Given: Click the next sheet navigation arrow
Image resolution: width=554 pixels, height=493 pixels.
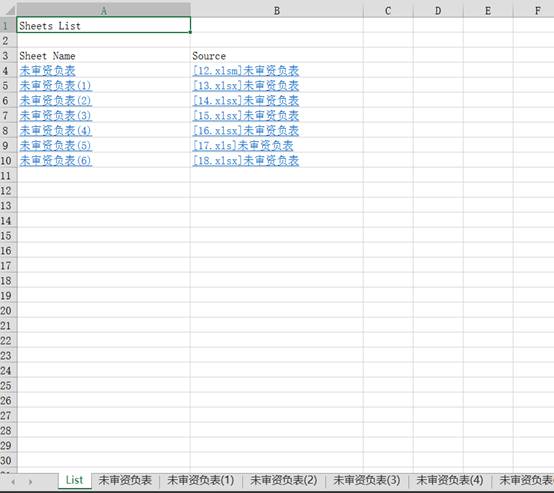Looking at the screenshot, I should pyautogui.click(x=30, y=481).
